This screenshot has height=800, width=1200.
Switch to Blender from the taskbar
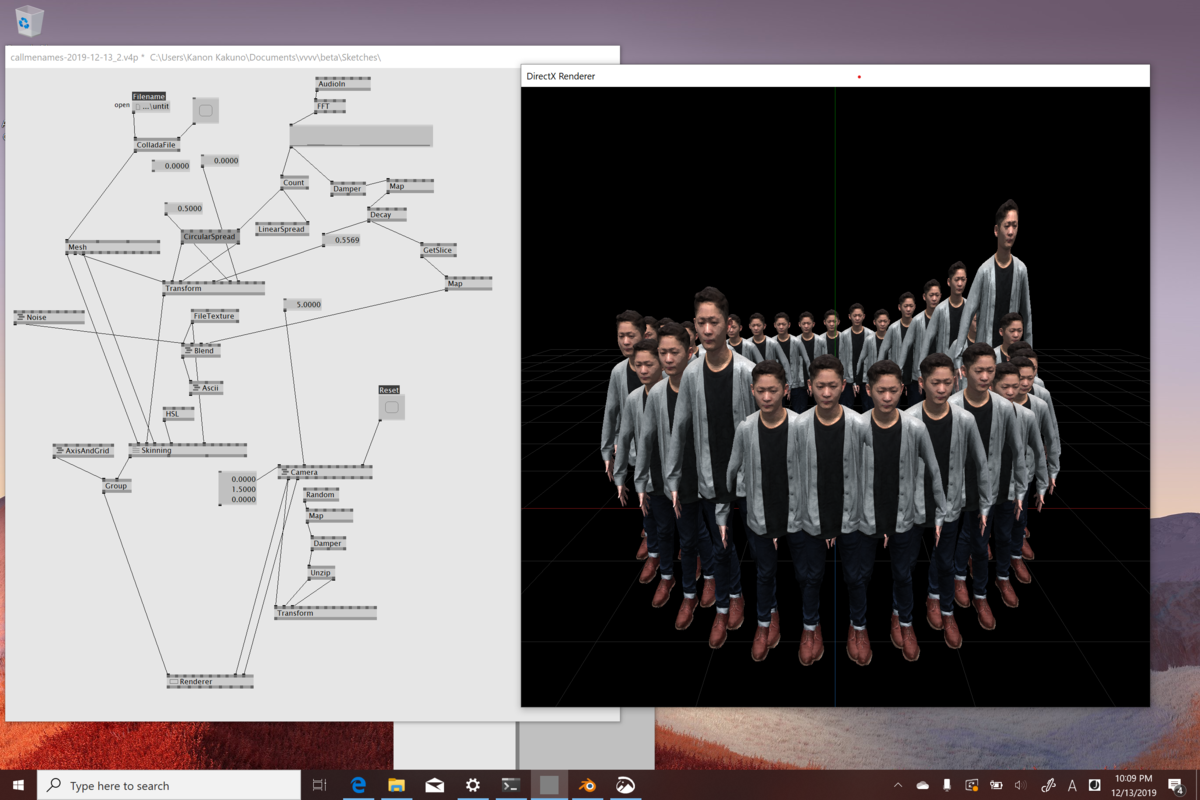[587, 785]
